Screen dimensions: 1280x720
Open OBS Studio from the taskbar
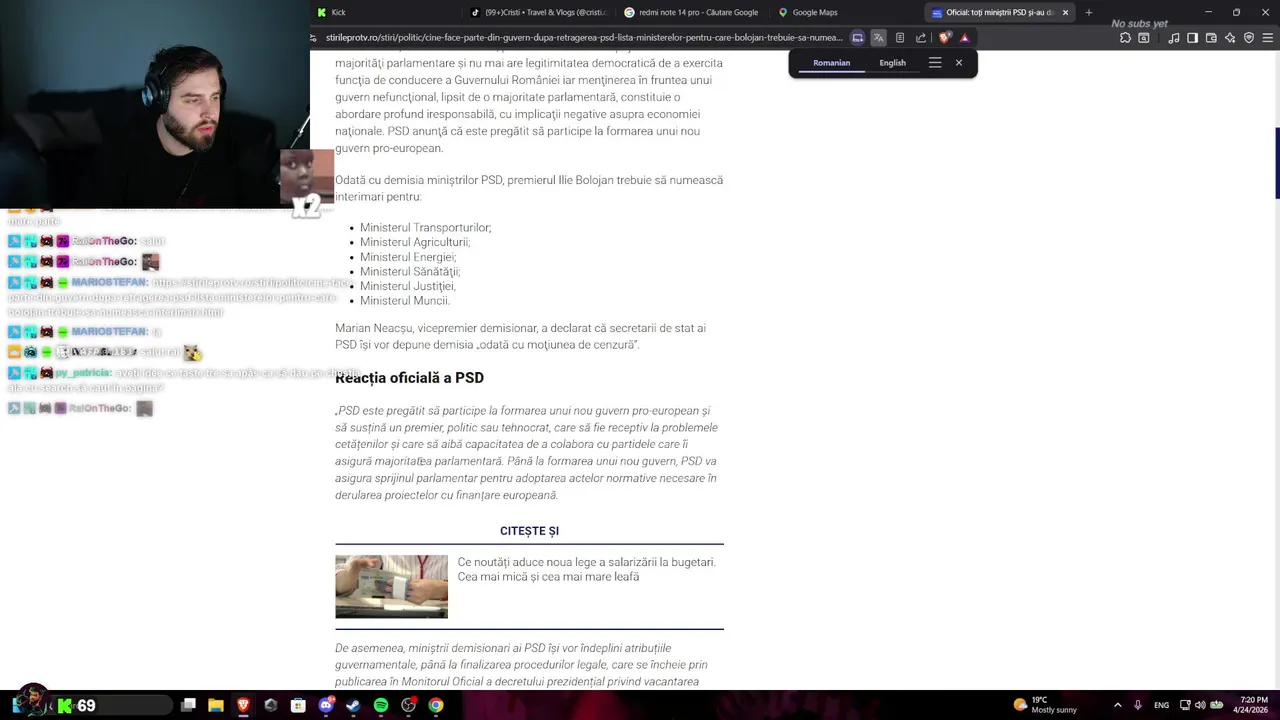(408, 705)
